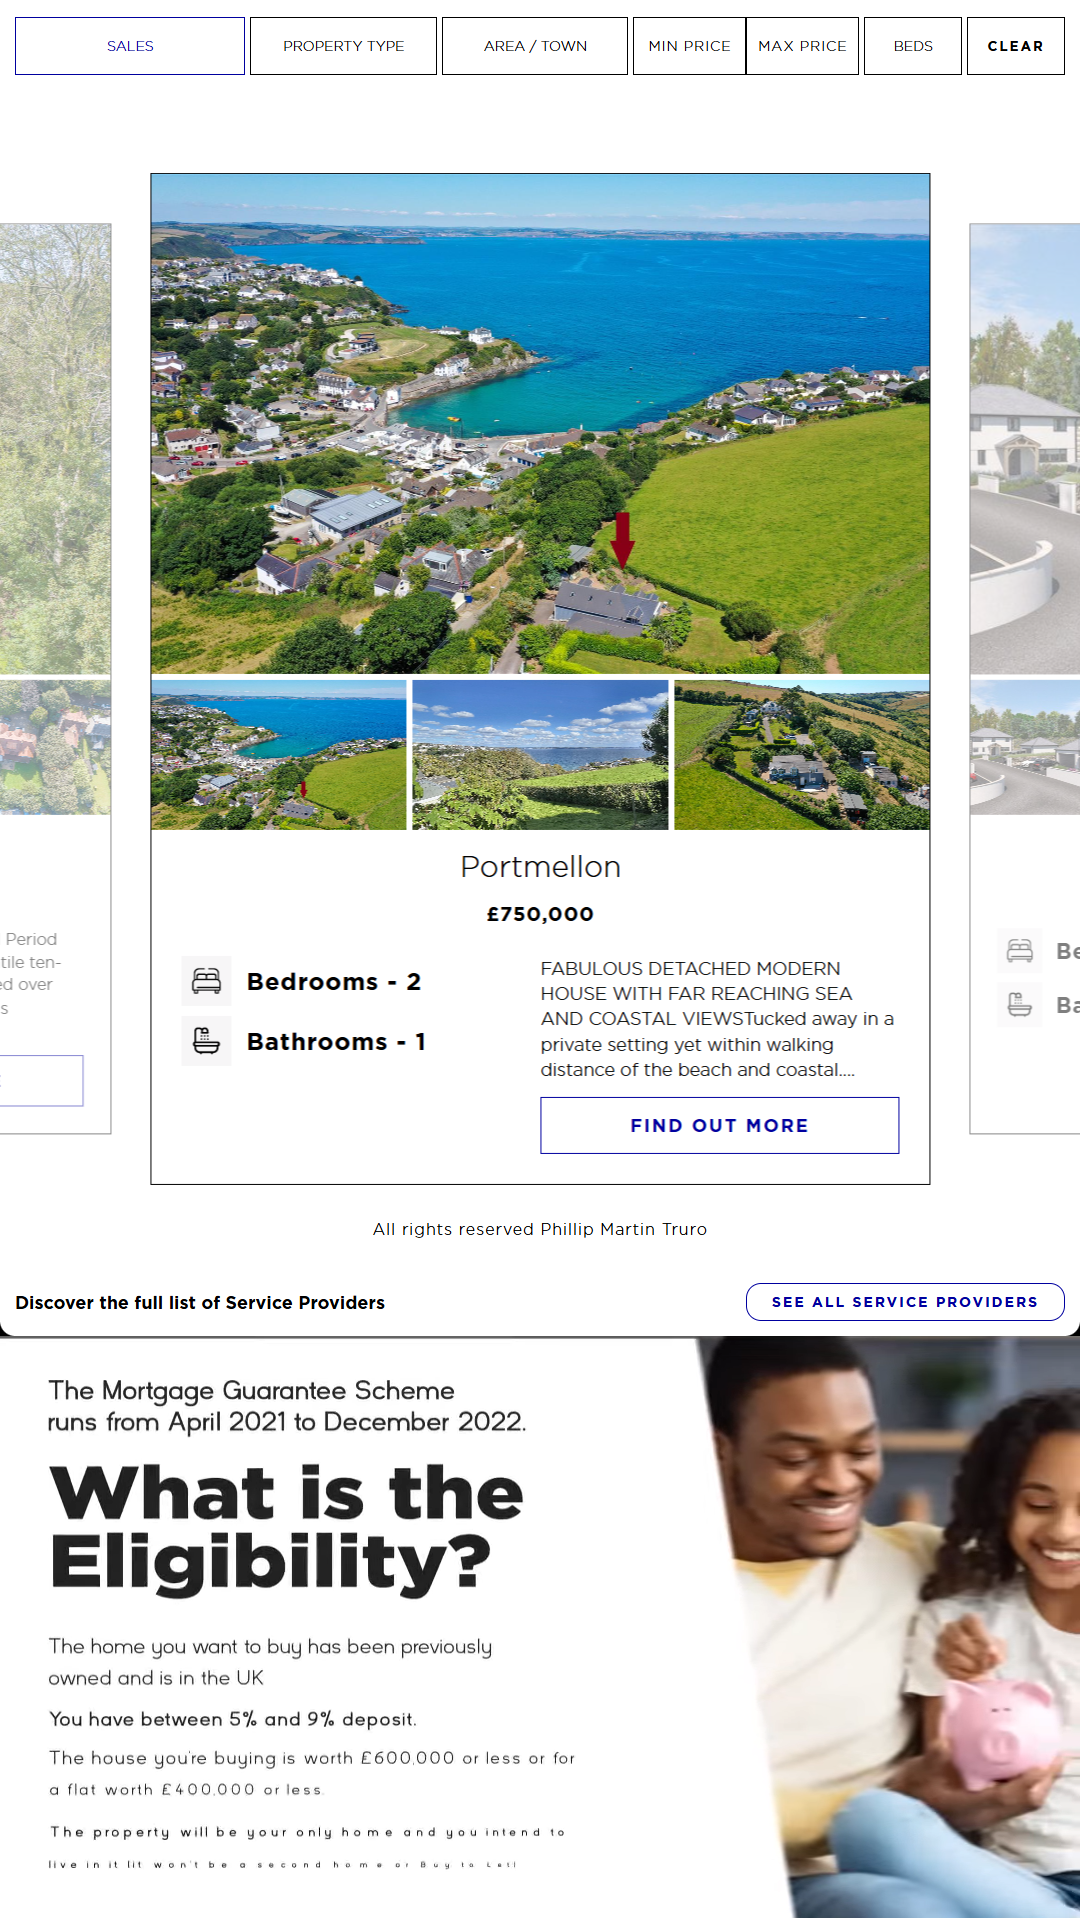Open the middle sea view thumbnail
1080x1920 pixels.
pyautogui.click(x=540, y=755)
